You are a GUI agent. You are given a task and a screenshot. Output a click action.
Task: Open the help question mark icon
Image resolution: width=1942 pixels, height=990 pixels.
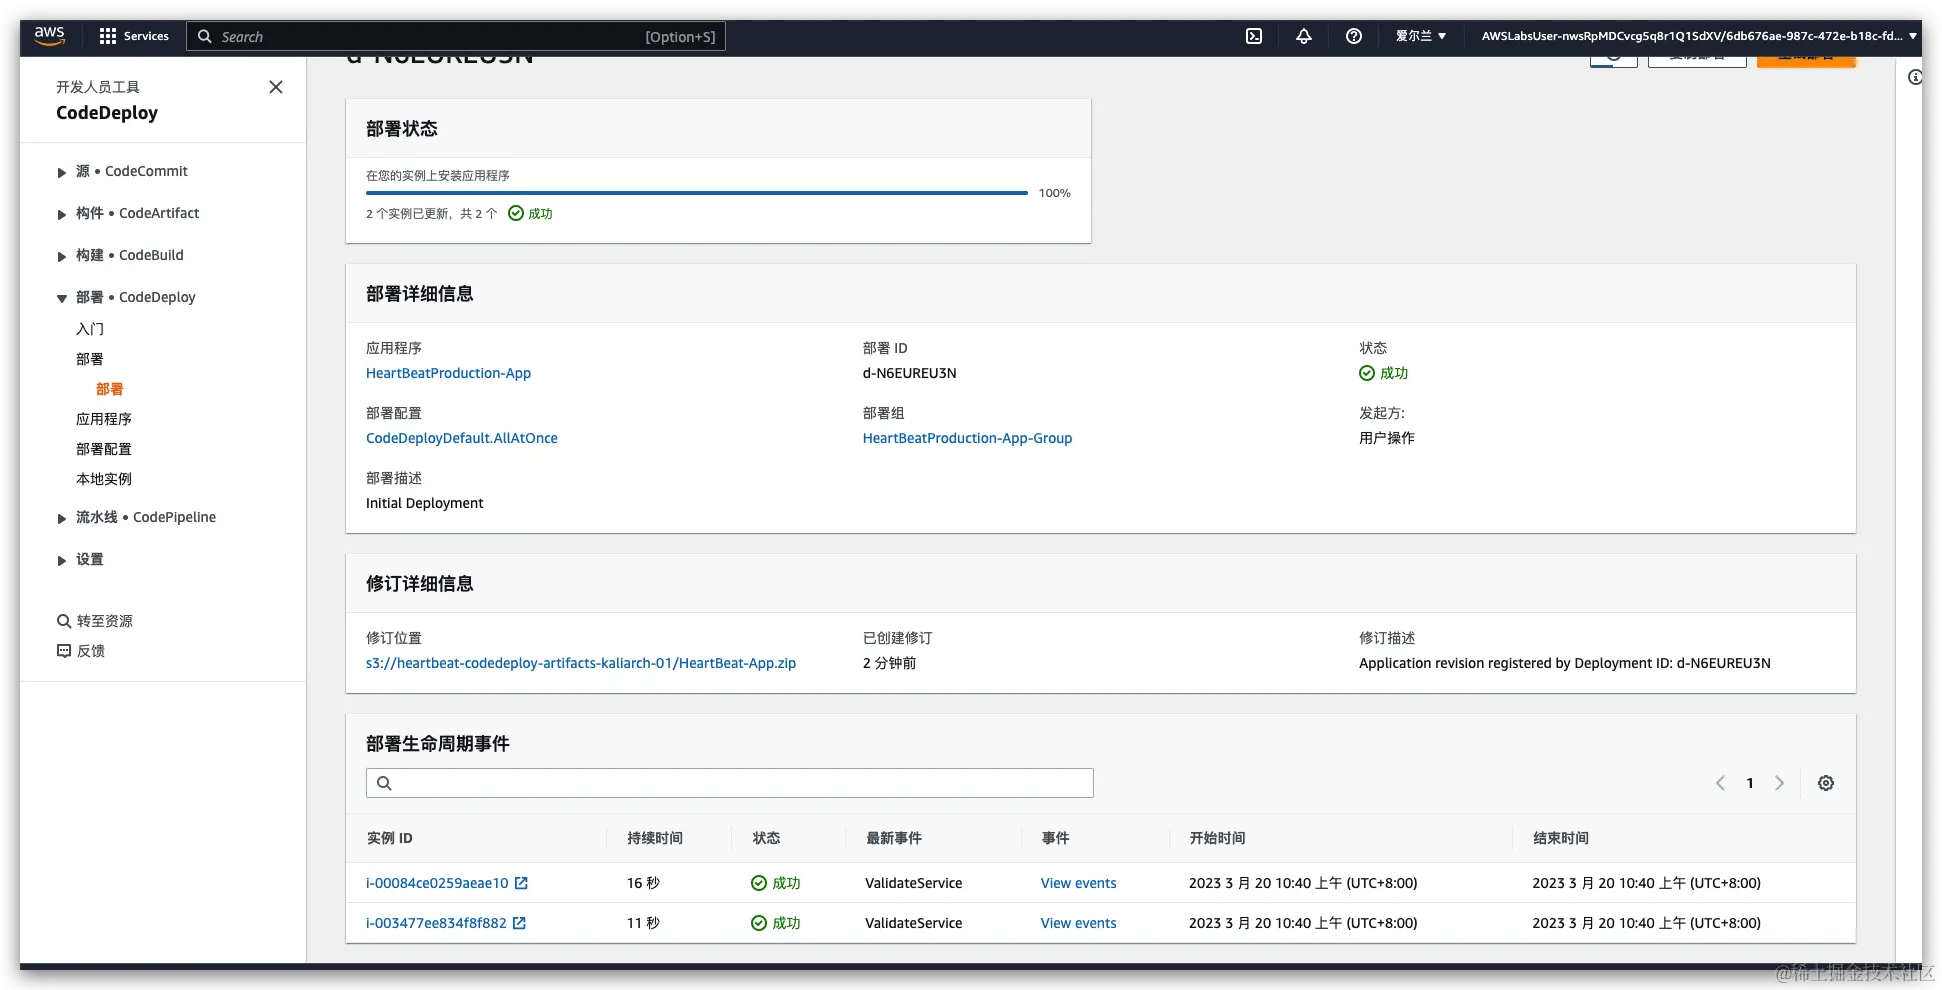pyautogui.click(x=1354, y=36)
